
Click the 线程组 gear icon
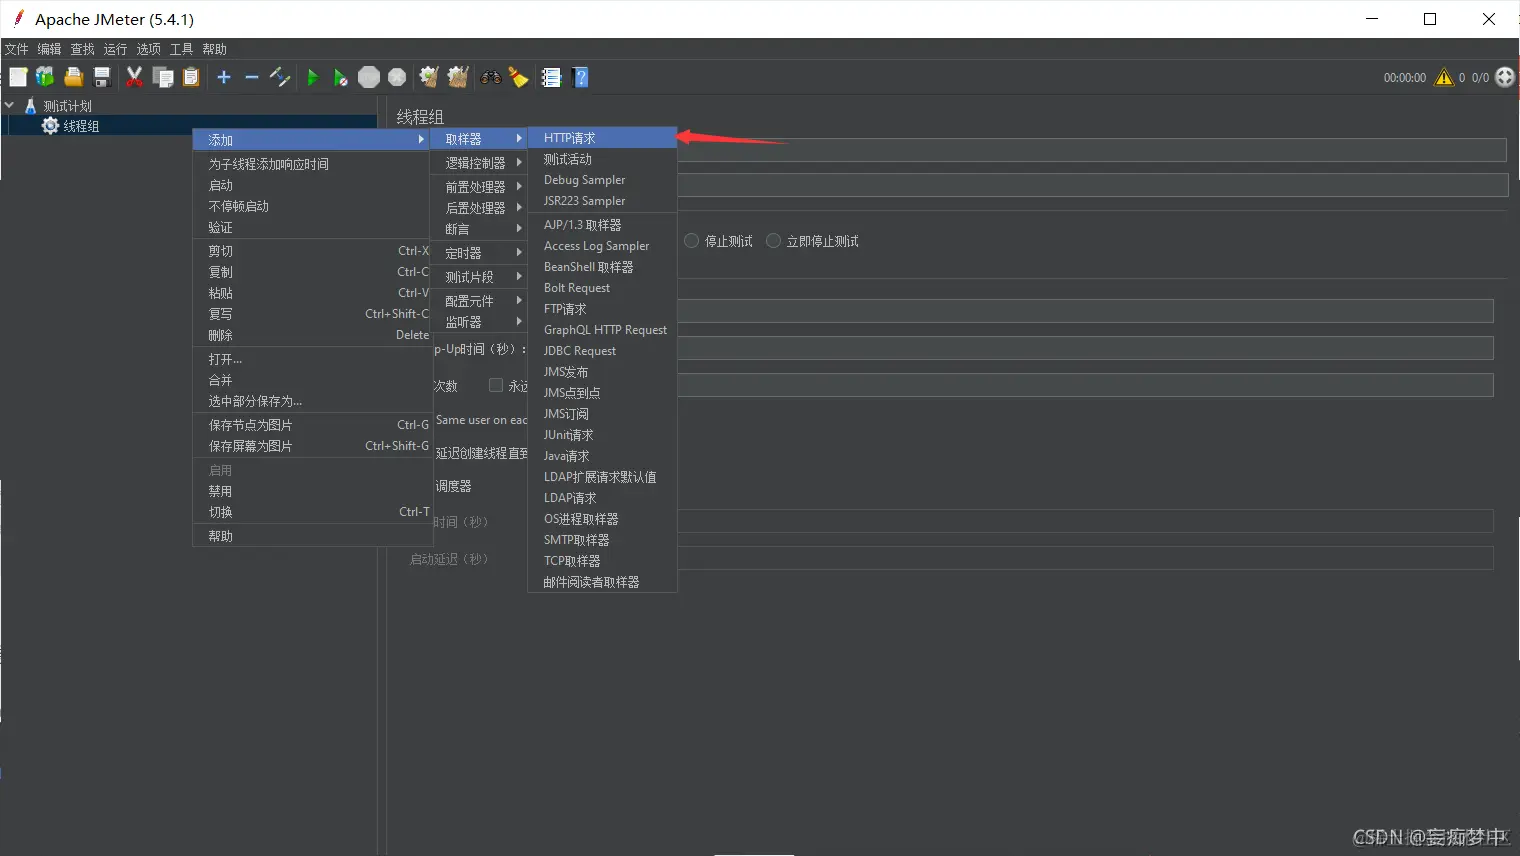pyautogui.click(x=50, y=126)
